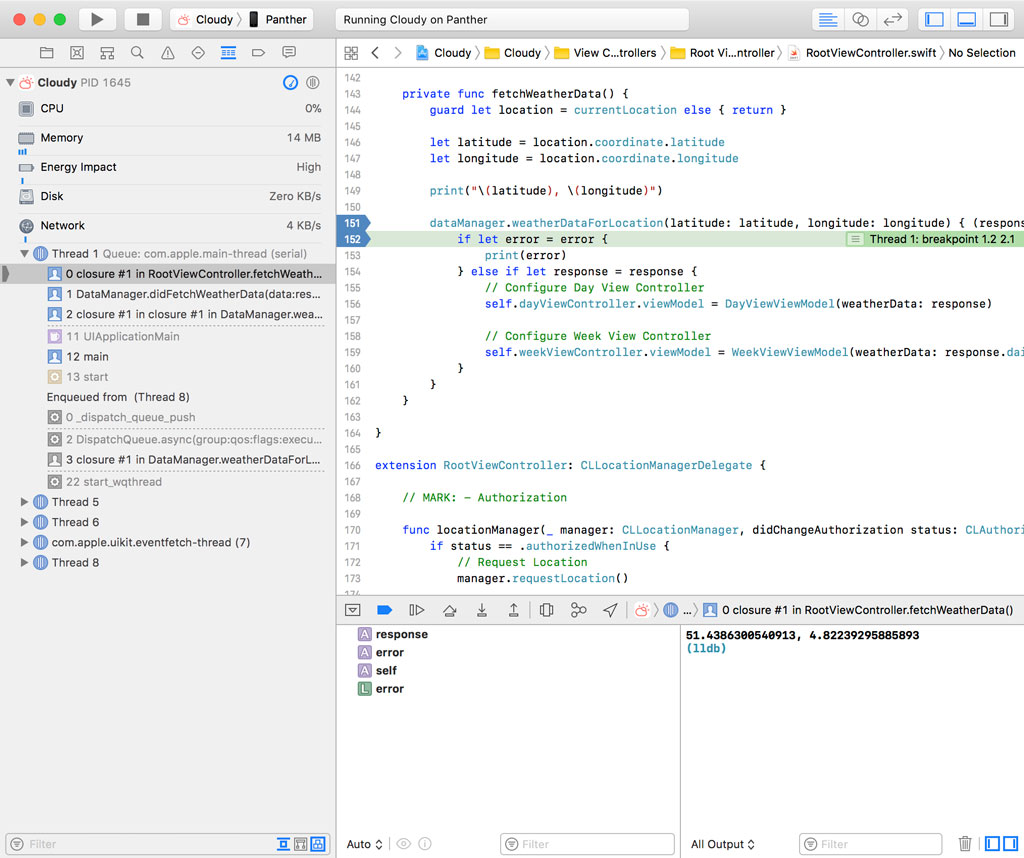Screen dimensions: 1024x858
Task: Click No Selection in the jump bar
Action: [981, 52]
